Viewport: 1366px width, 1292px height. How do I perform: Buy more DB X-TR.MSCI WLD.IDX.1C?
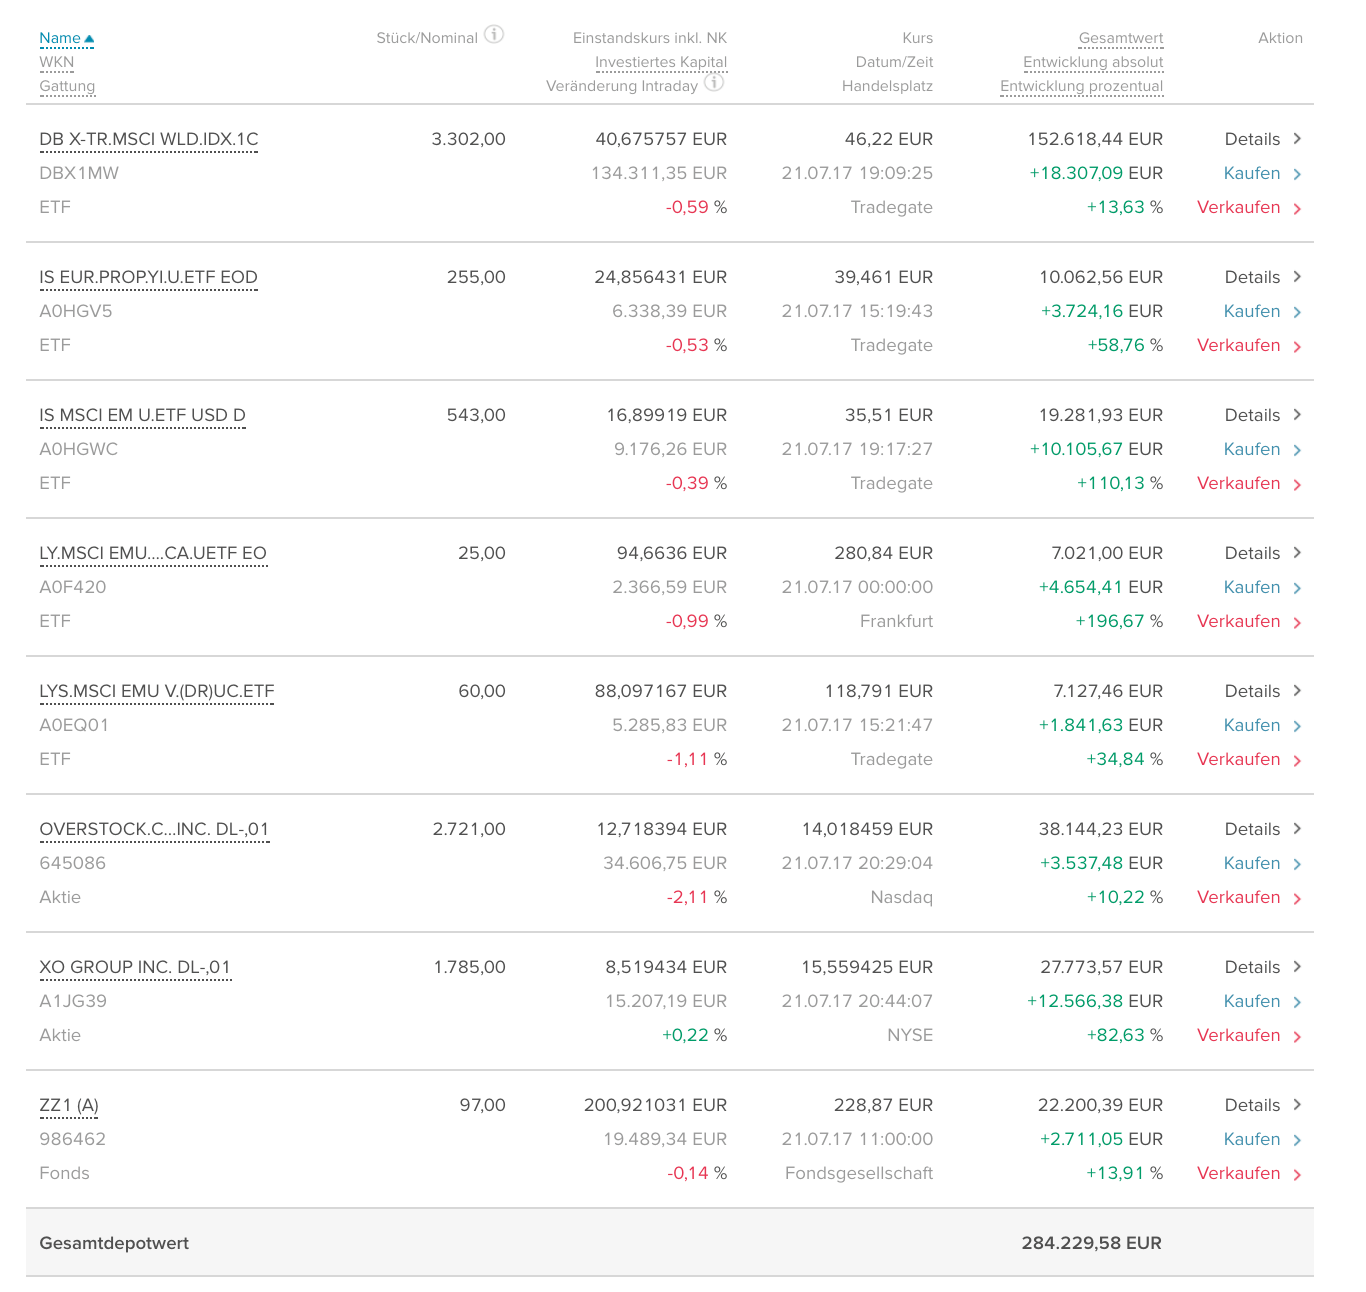point(1252,174)
